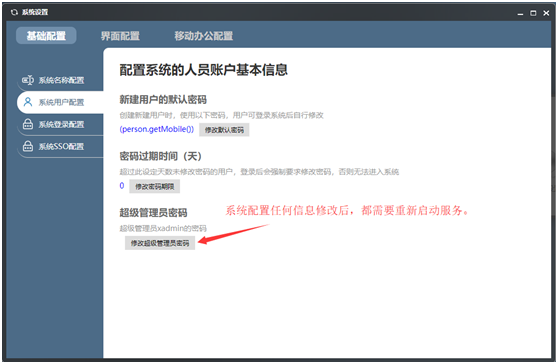Viewport: 558px width, 364px height.
Task: Click the refresh icon in title bar
Action: (x=14, y=12)
